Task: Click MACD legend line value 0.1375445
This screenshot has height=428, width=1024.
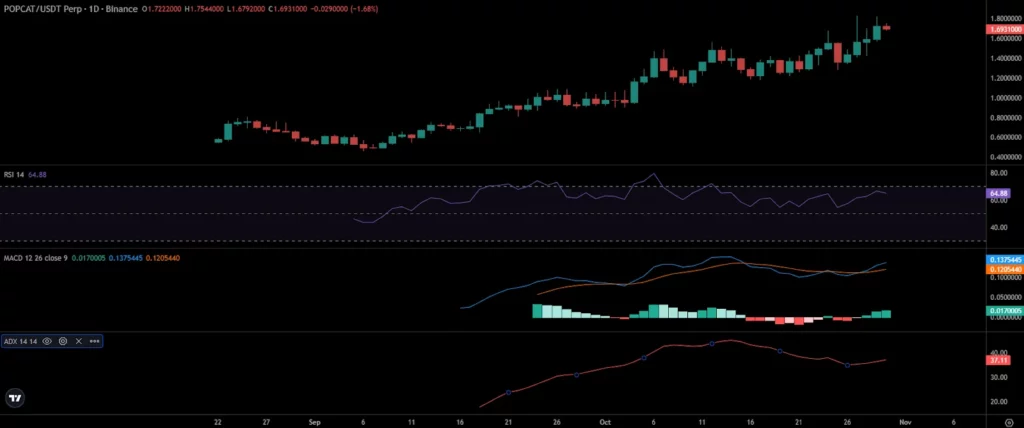Action: click(125, 258)
